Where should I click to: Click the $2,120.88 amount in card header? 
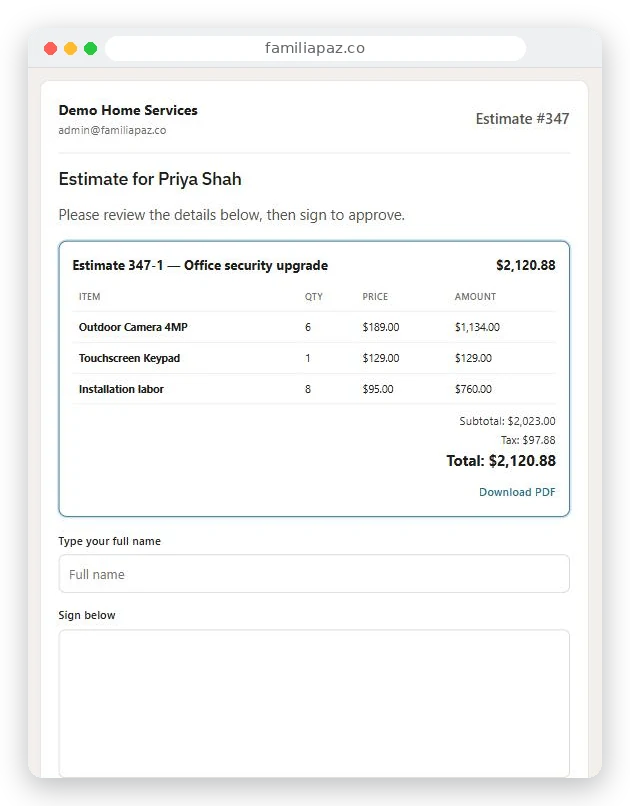pos(526,265)
